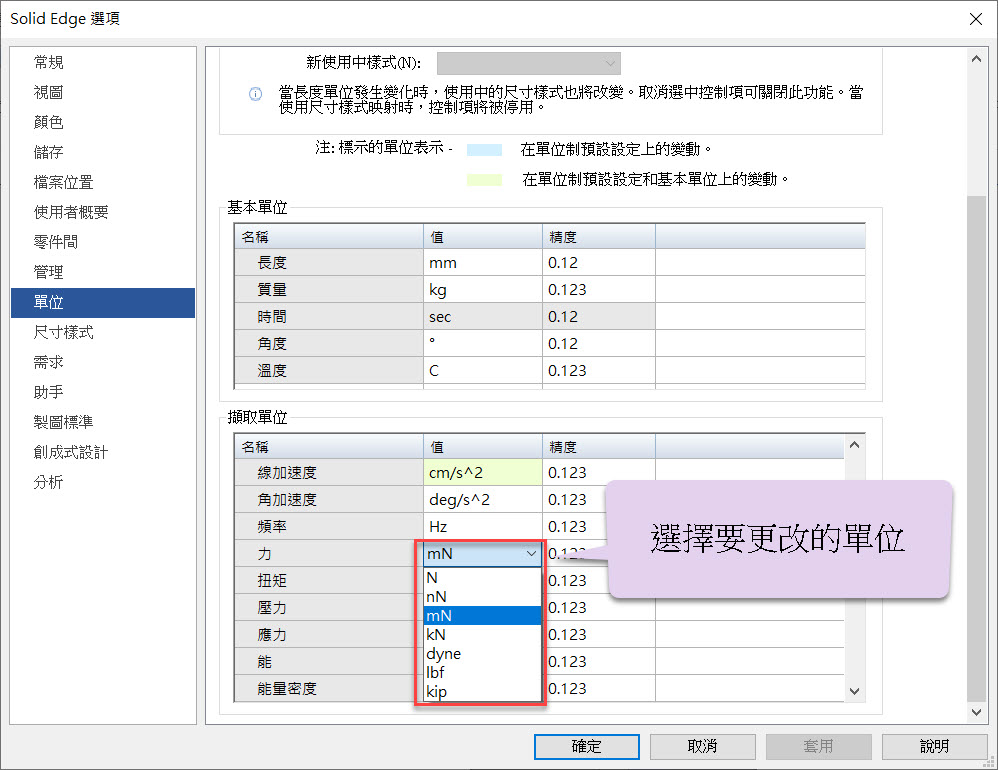Select dyne from the unit dropdown
This screenshot has width=998, height=770.
tap(482, 654)
